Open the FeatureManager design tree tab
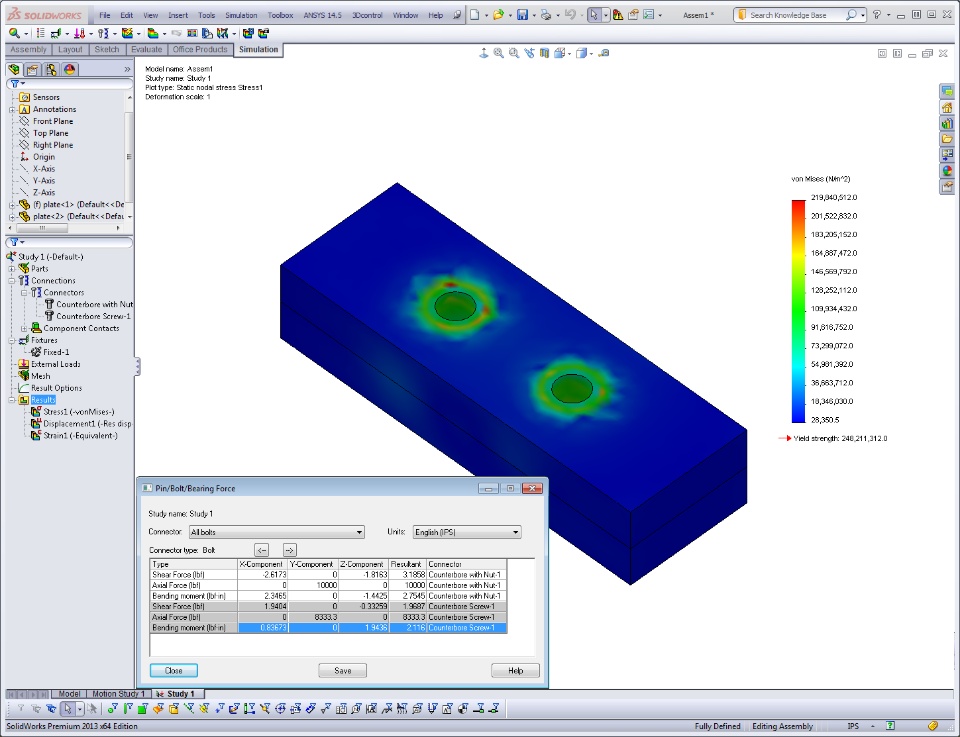The width and height of the screenshot is (960, 737). 14,69
